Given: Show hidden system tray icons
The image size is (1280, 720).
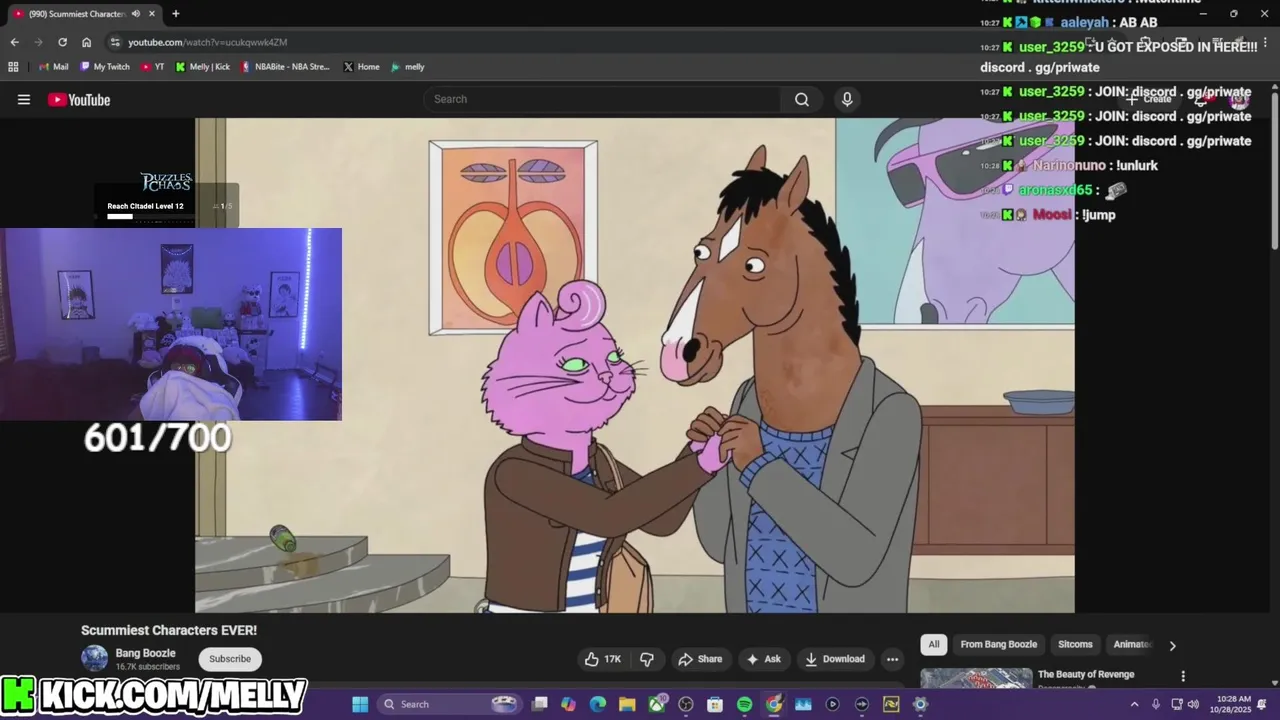Looking at the screenshot, I should 1134,704.
